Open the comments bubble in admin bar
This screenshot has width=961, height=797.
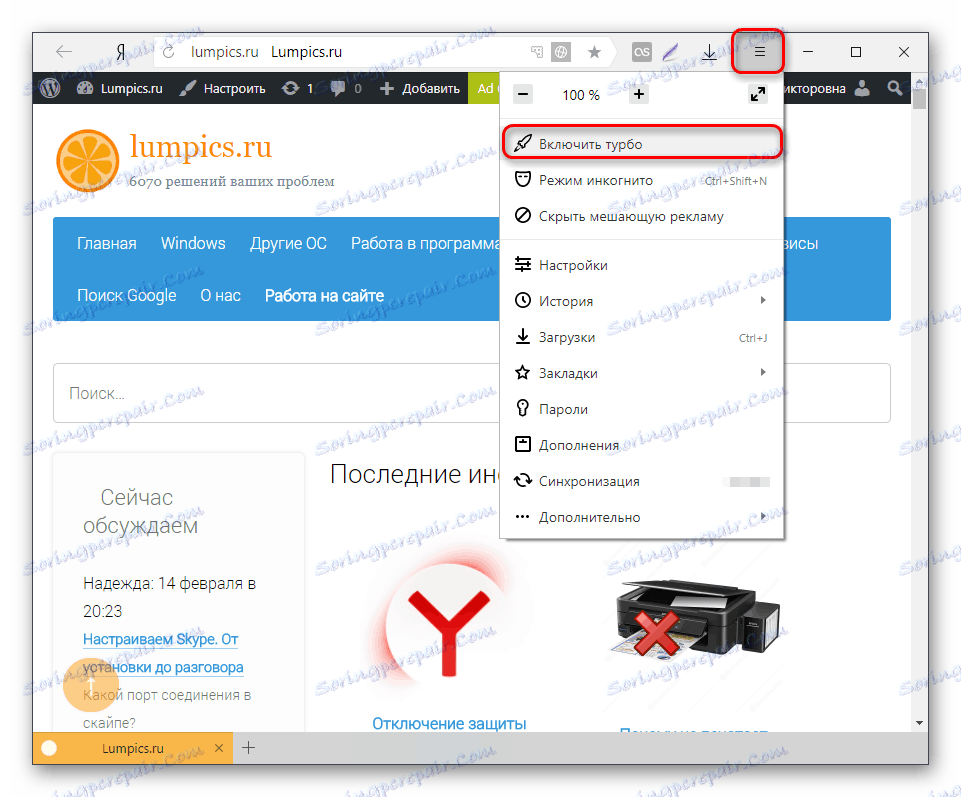click(x=346, y=88)
